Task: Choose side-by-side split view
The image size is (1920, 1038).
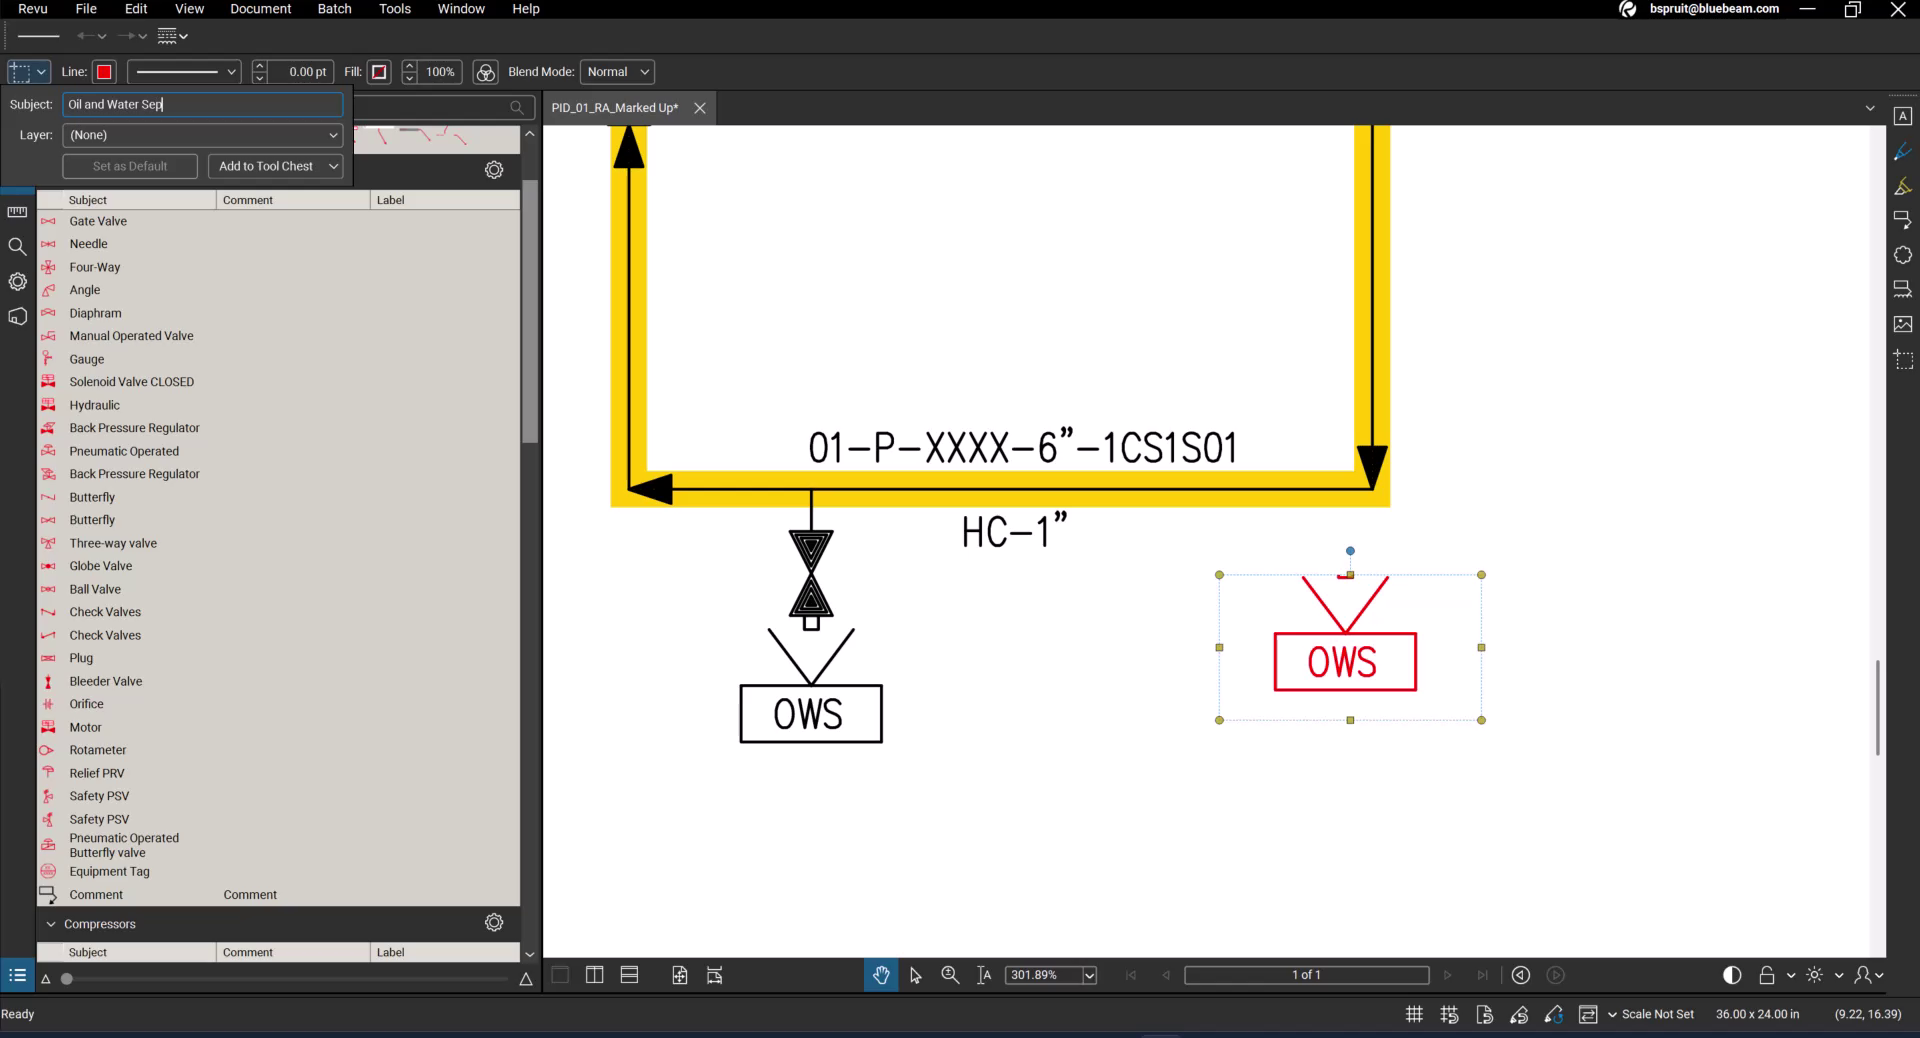Action: [x=594, y=975]
